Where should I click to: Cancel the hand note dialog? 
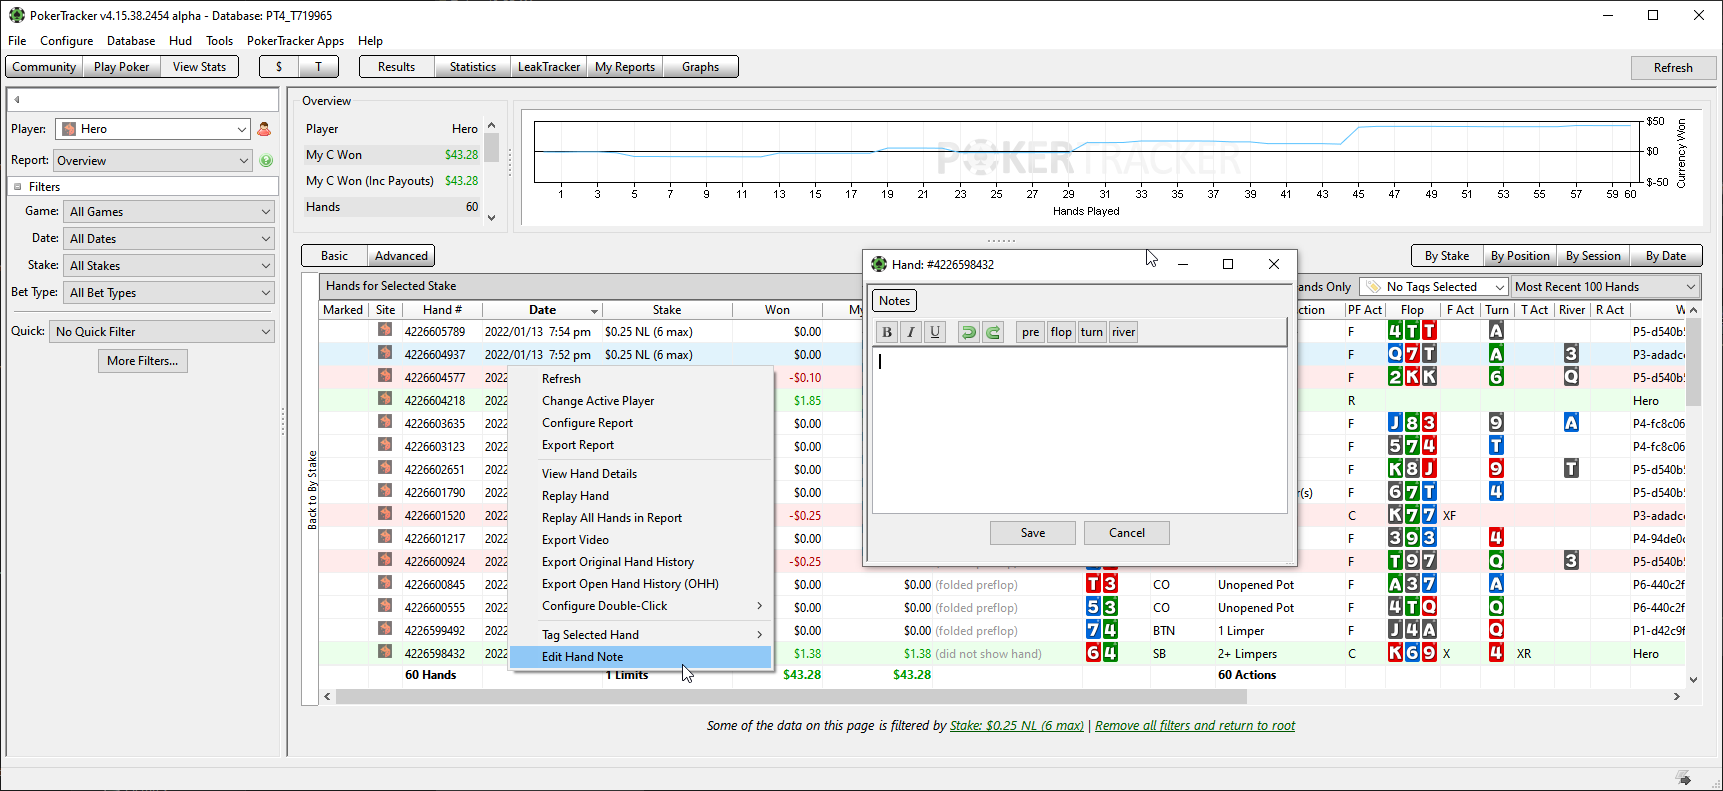tap(1127, 533)
